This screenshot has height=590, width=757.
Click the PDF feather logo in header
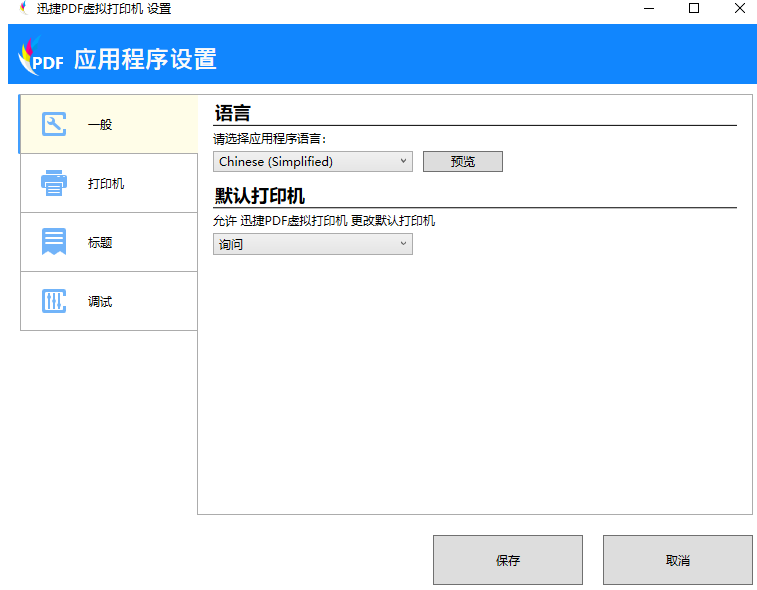(41, 56)
